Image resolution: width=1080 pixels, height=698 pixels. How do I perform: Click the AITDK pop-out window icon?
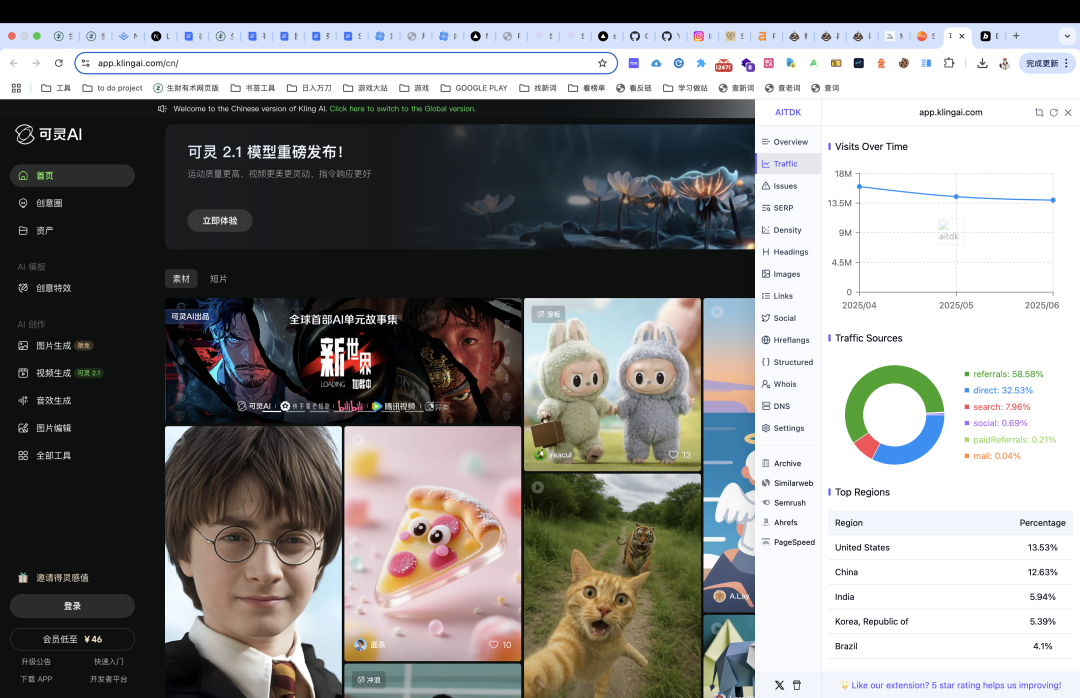point(1039,112)
